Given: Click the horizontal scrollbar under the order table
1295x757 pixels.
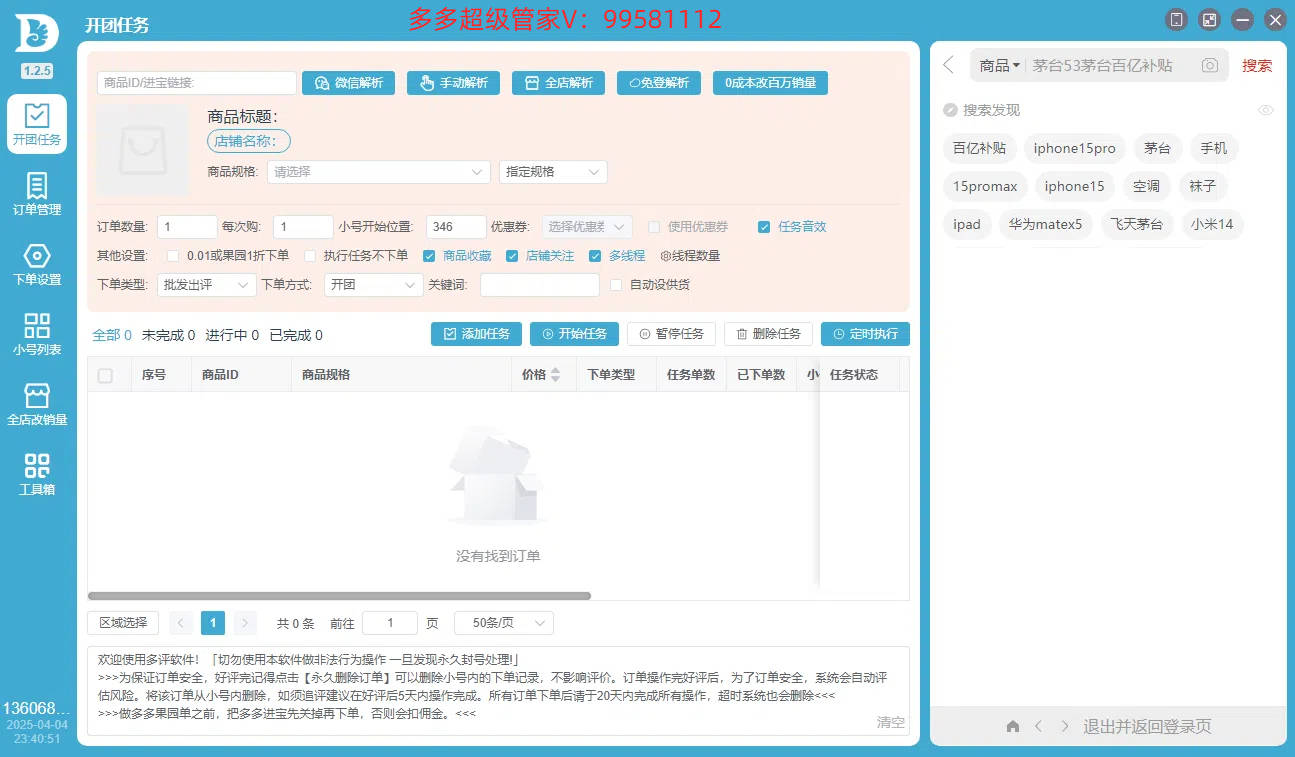Looking at the screenshot, I should tap(340, 596).
